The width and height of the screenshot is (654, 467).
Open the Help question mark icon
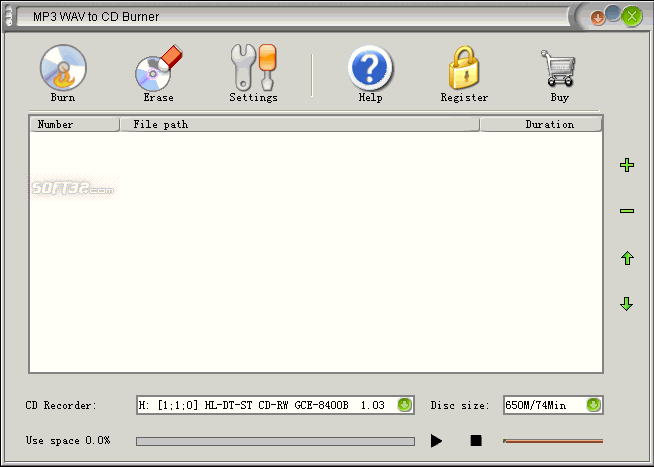(370, 68)
